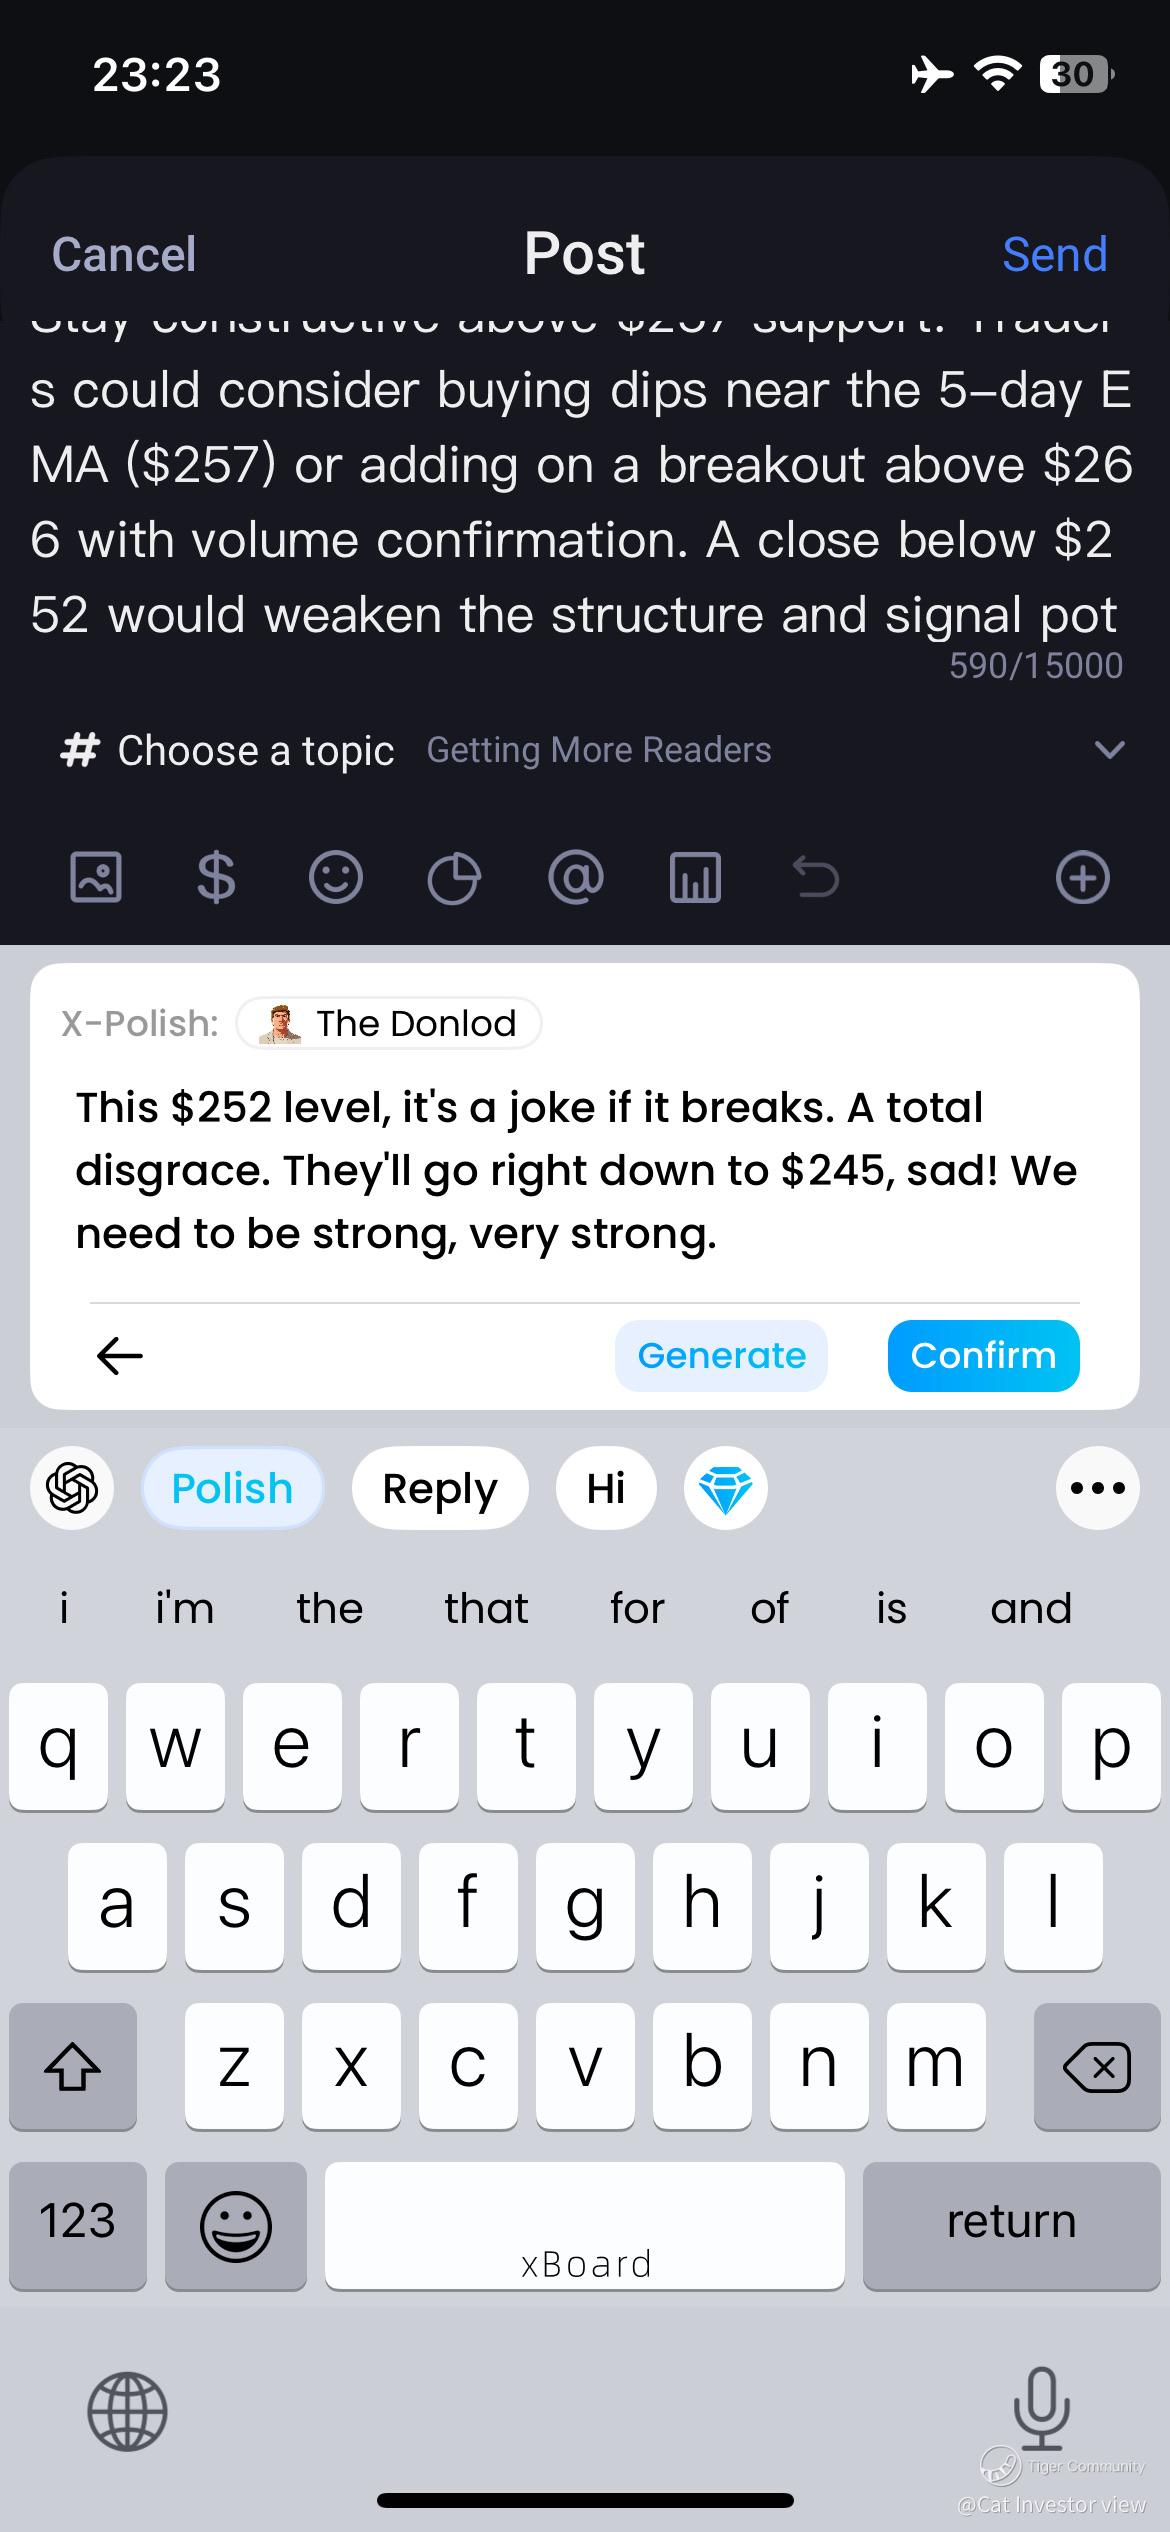The height and width of the screenshot is (2532, 1170).
Task: Tap the plus circle more options icon
Action: (1082, 878)
